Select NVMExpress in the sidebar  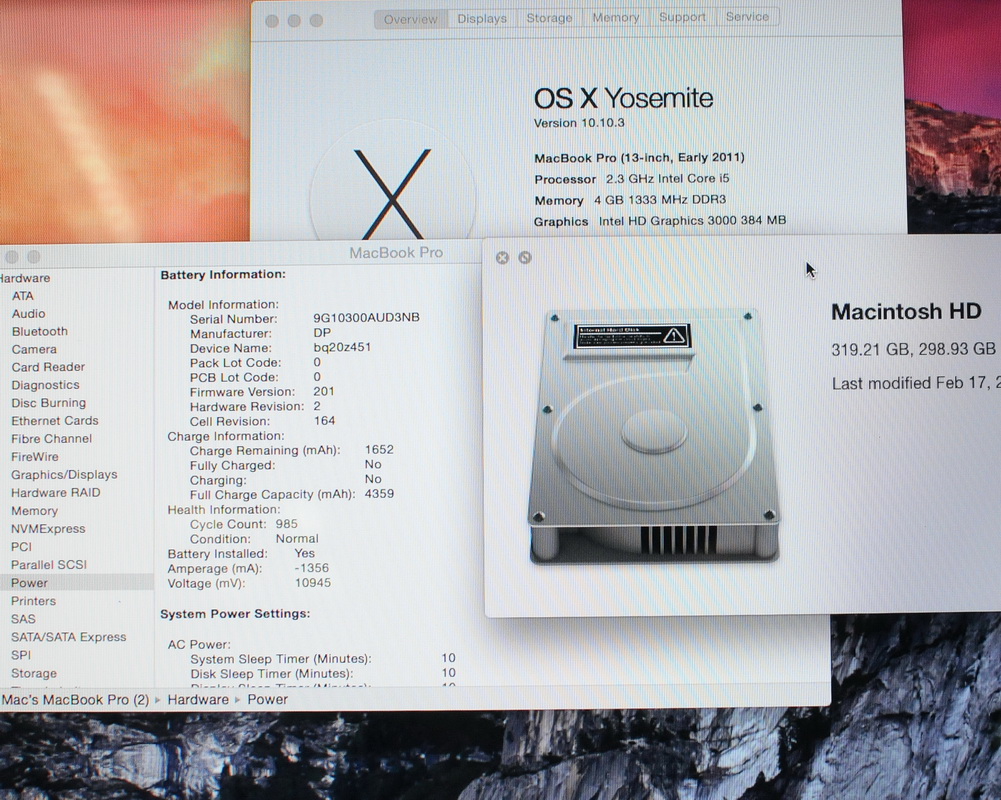tap(48, 529)
